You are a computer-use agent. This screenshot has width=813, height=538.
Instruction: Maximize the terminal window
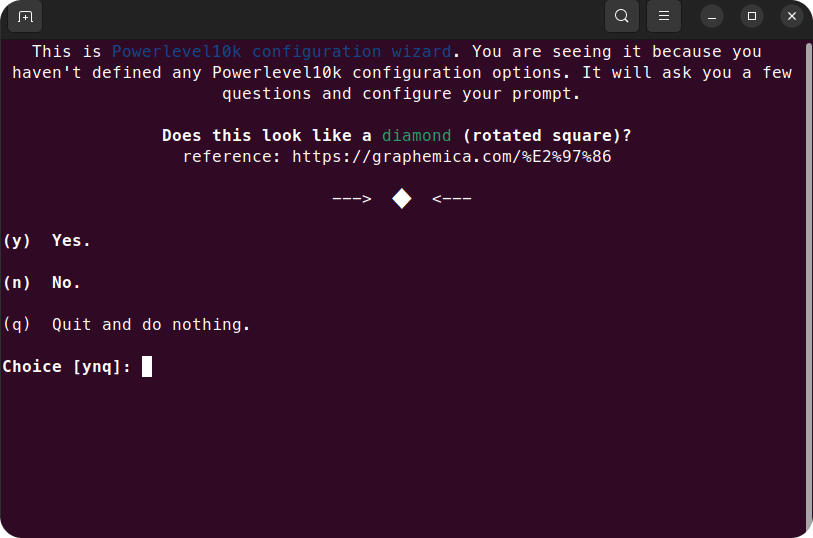click(x=752, y=16)
